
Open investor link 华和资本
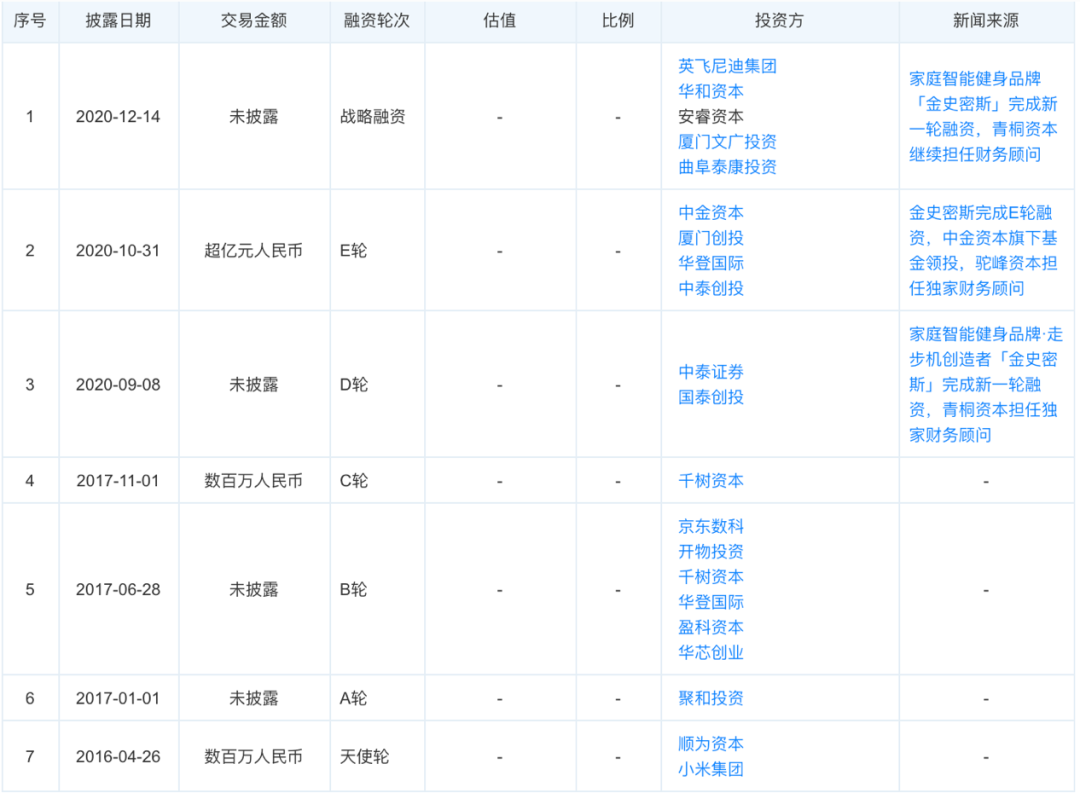[x=711, y=91]
